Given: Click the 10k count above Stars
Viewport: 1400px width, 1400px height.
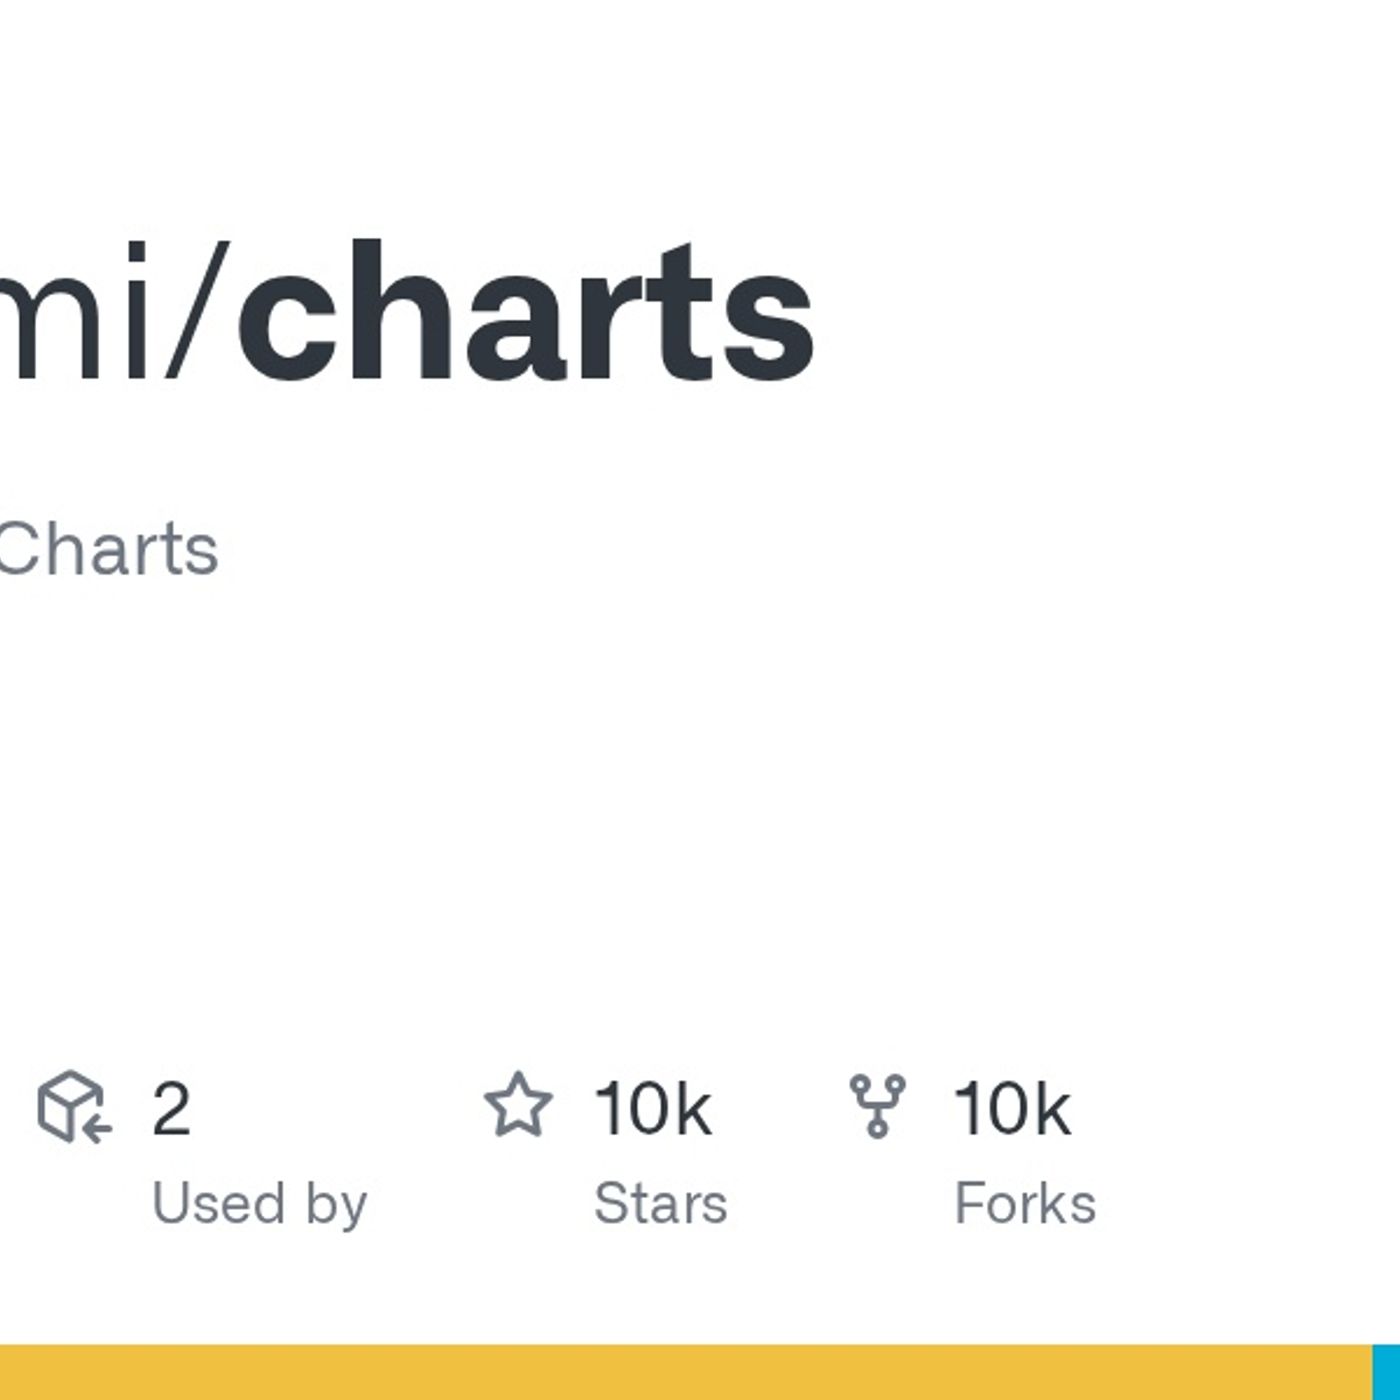Looking at the screenshot, I should coord(652,1109).
